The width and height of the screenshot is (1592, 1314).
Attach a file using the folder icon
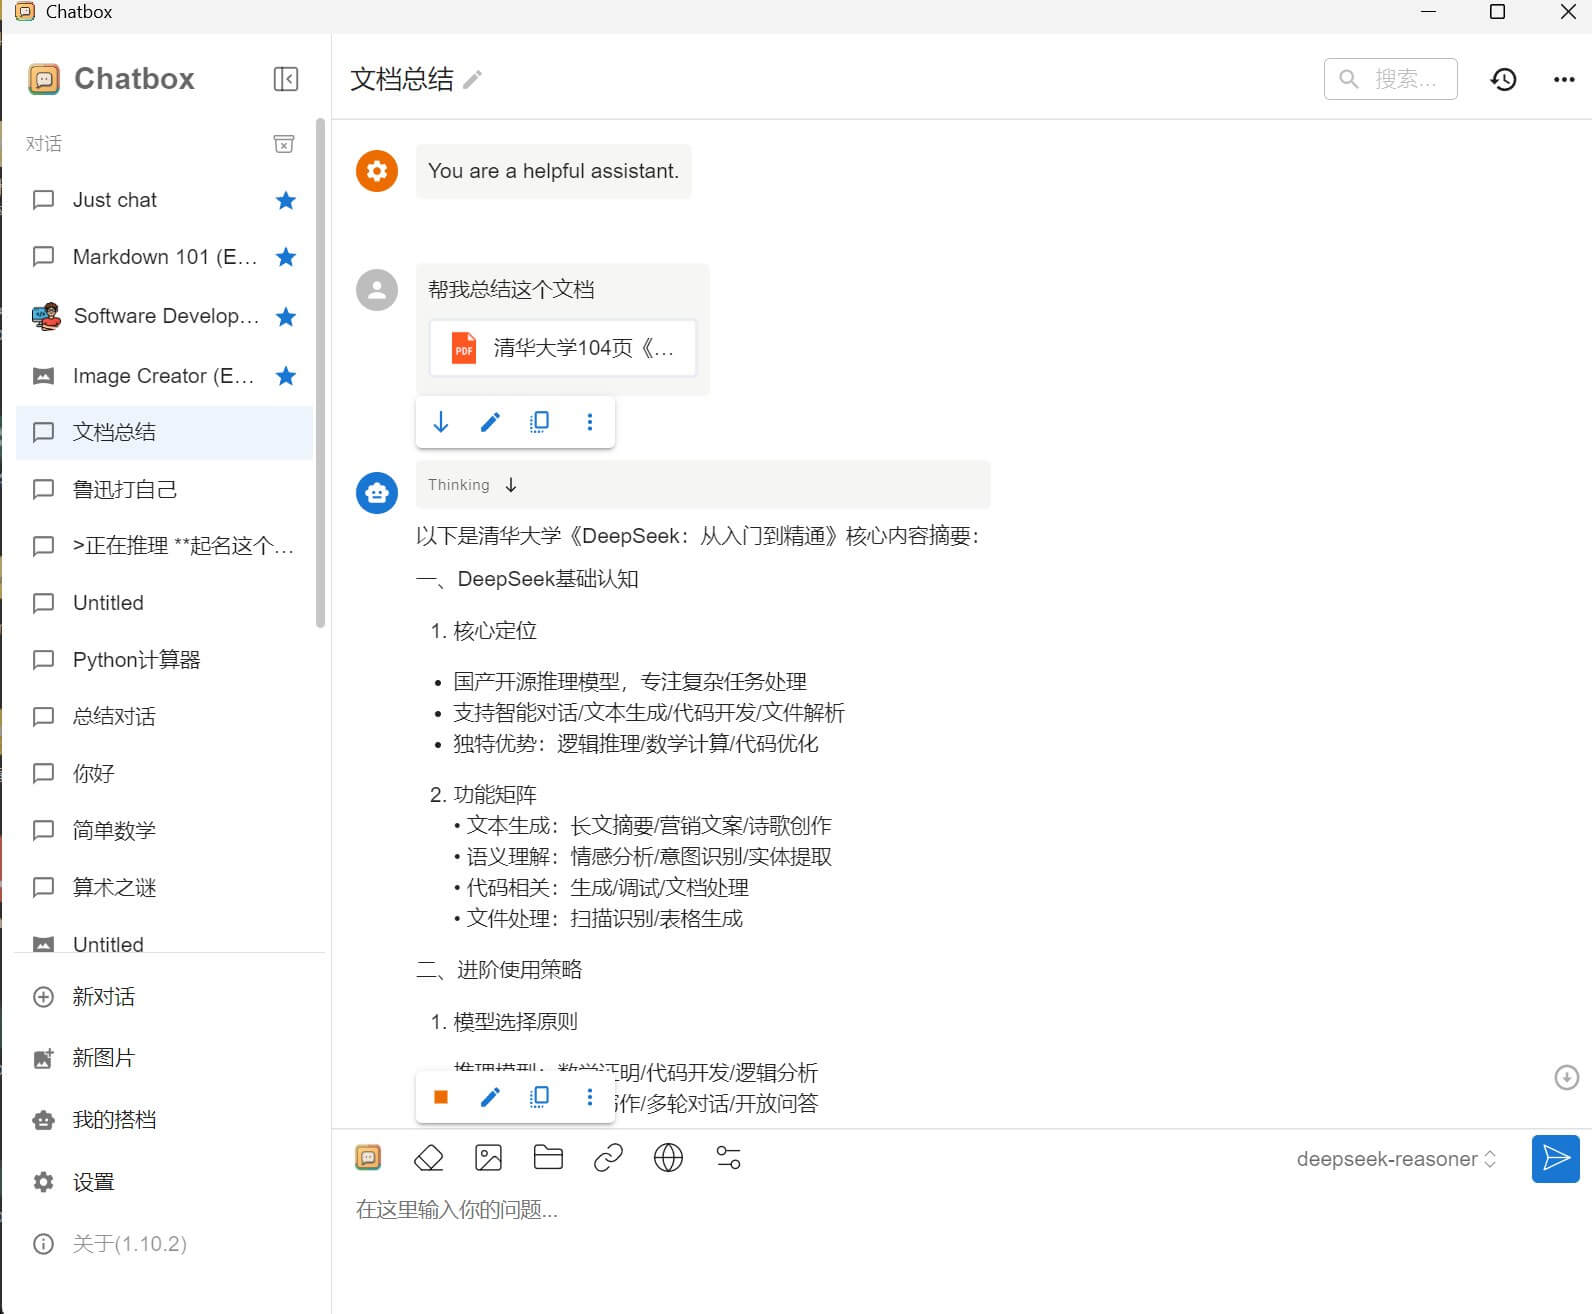(x=548, y=1158)
